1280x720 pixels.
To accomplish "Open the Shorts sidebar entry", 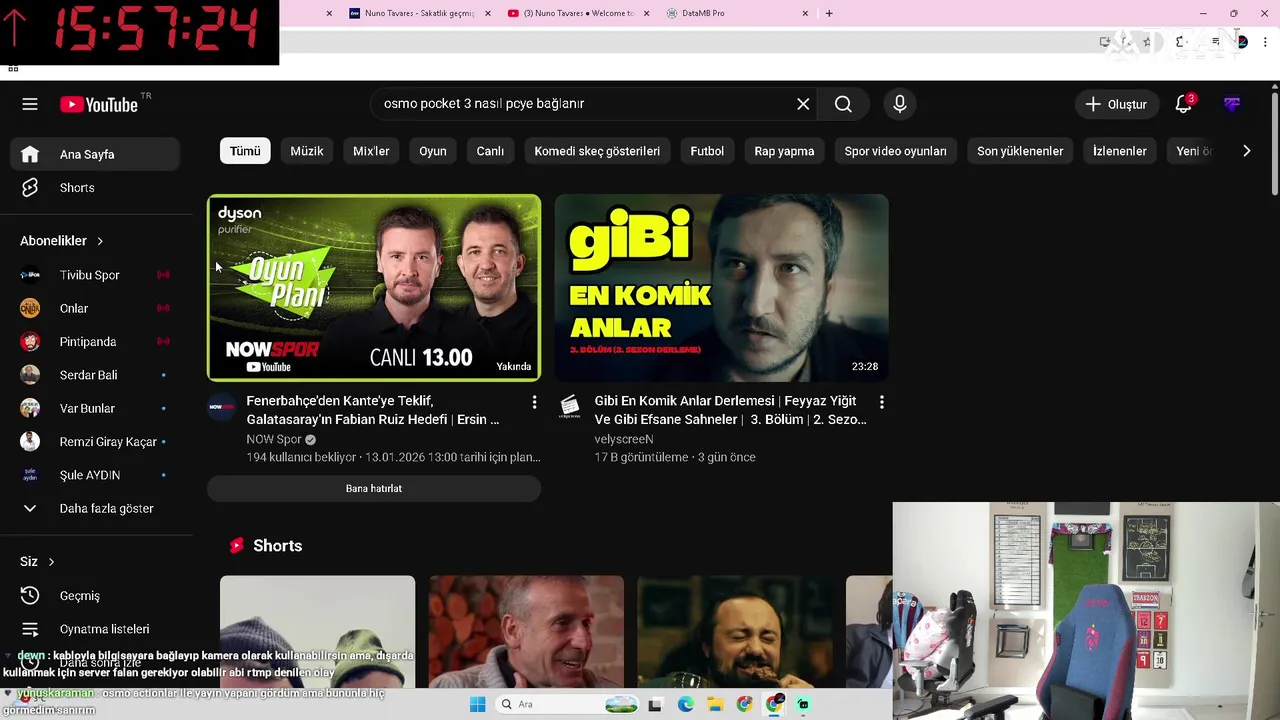I will 95,188.
